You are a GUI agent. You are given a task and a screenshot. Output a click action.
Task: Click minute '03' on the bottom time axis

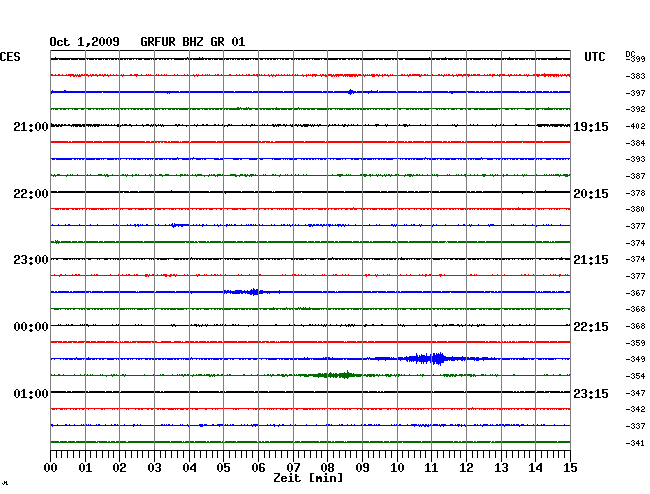[x=155, y=468]
